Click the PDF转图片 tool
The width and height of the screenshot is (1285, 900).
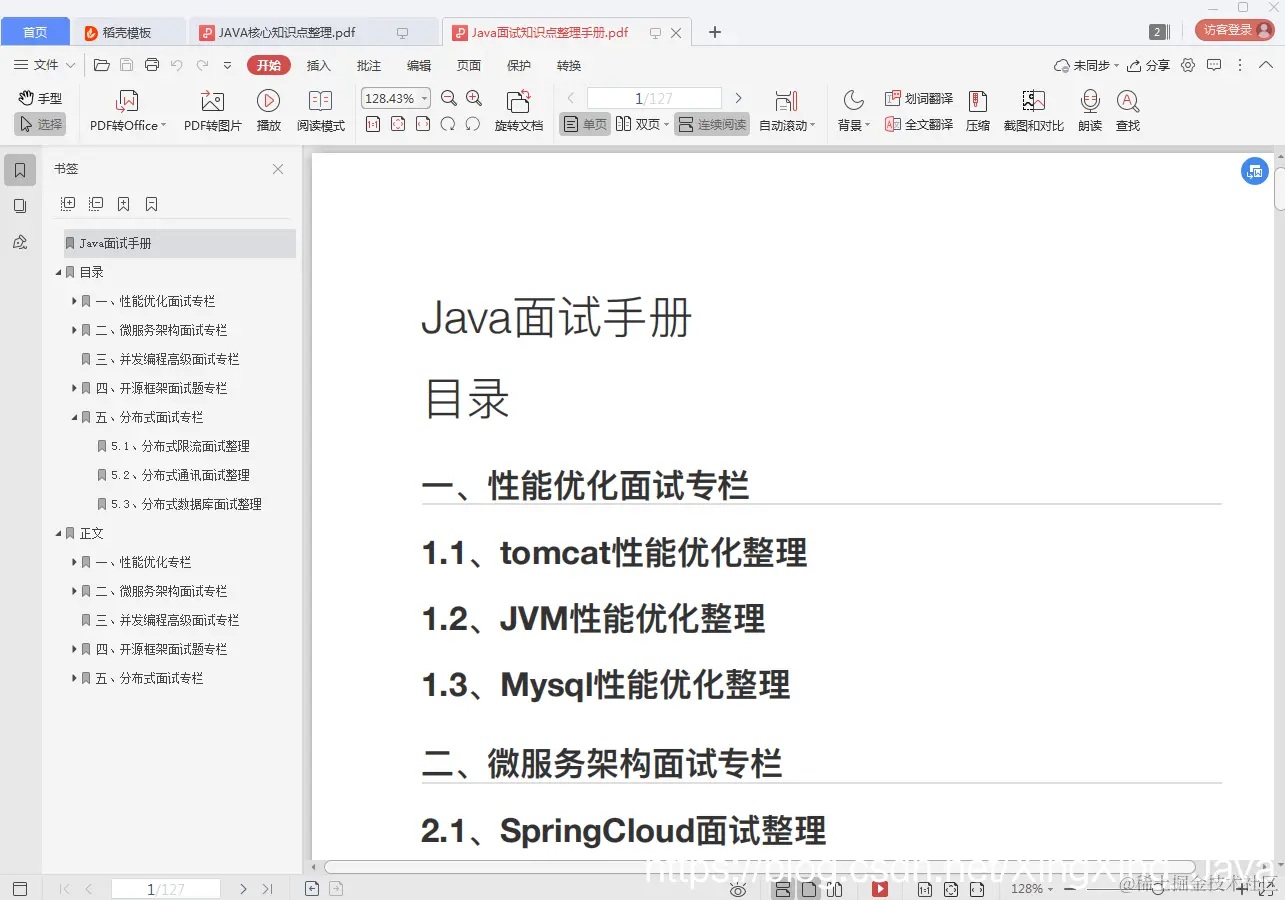click(x=213, y=110)
